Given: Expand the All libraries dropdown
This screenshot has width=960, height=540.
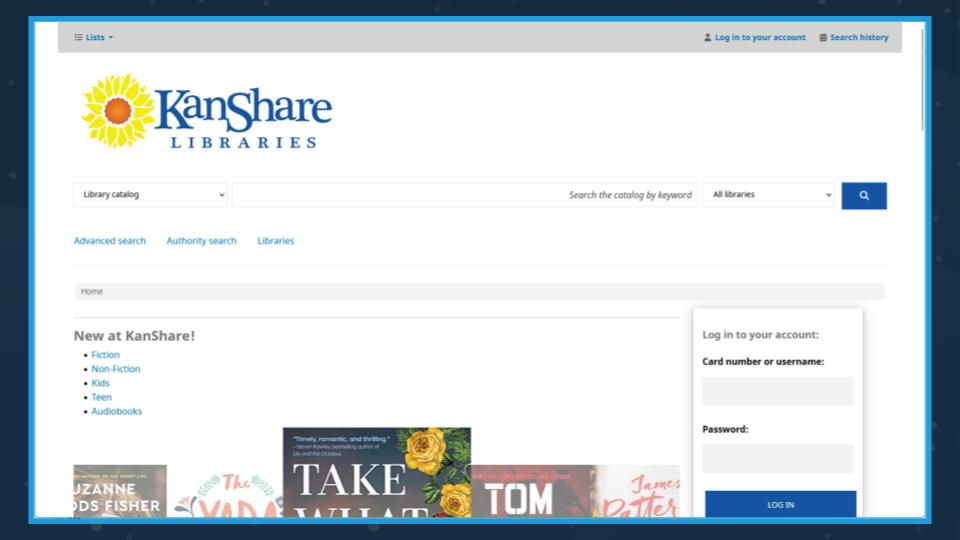Looking at the screenshot, I should pos(768,195).
